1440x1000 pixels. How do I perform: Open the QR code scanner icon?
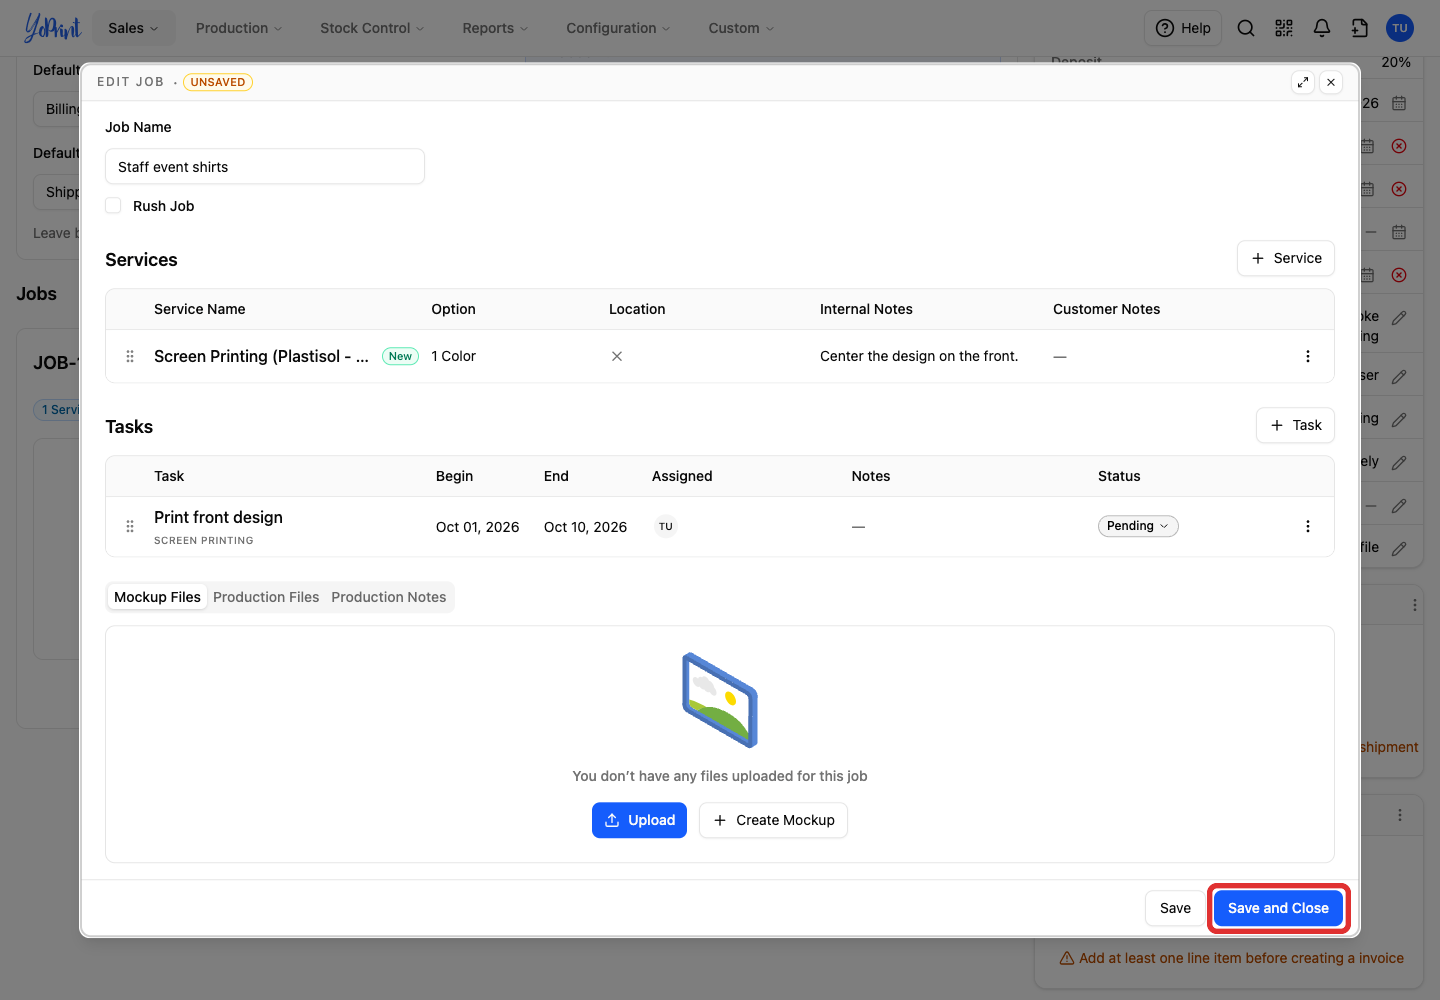[1284, 28]
